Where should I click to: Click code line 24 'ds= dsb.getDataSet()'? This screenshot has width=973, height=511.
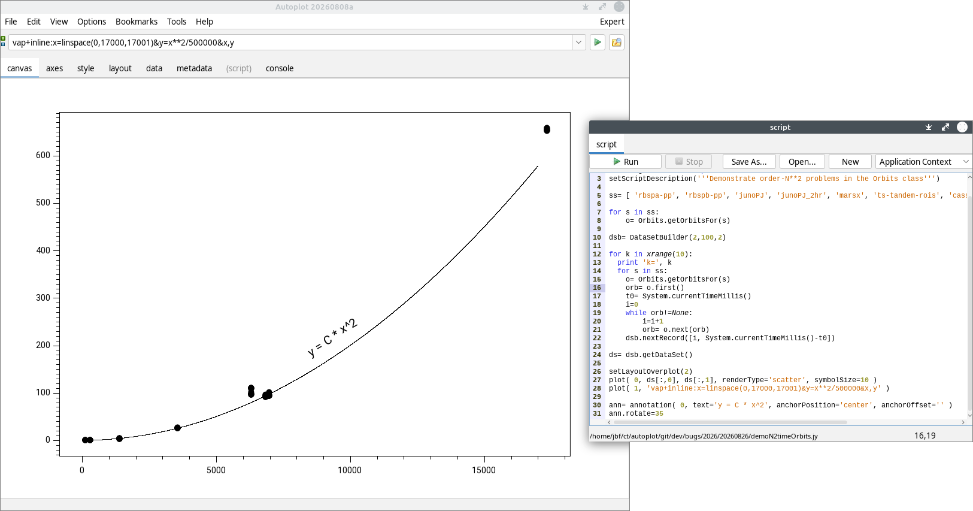[650, 355]
